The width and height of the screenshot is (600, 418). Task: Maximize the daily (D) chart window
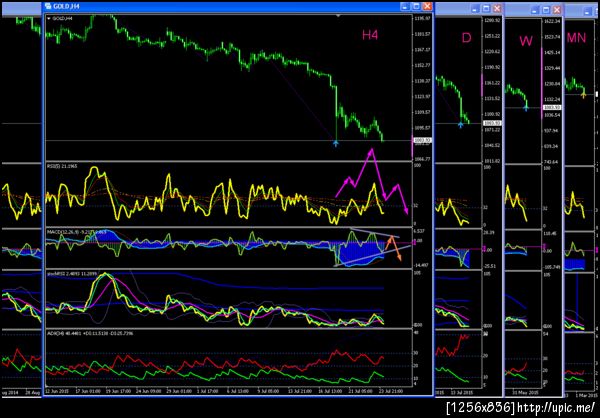[486, 9]
